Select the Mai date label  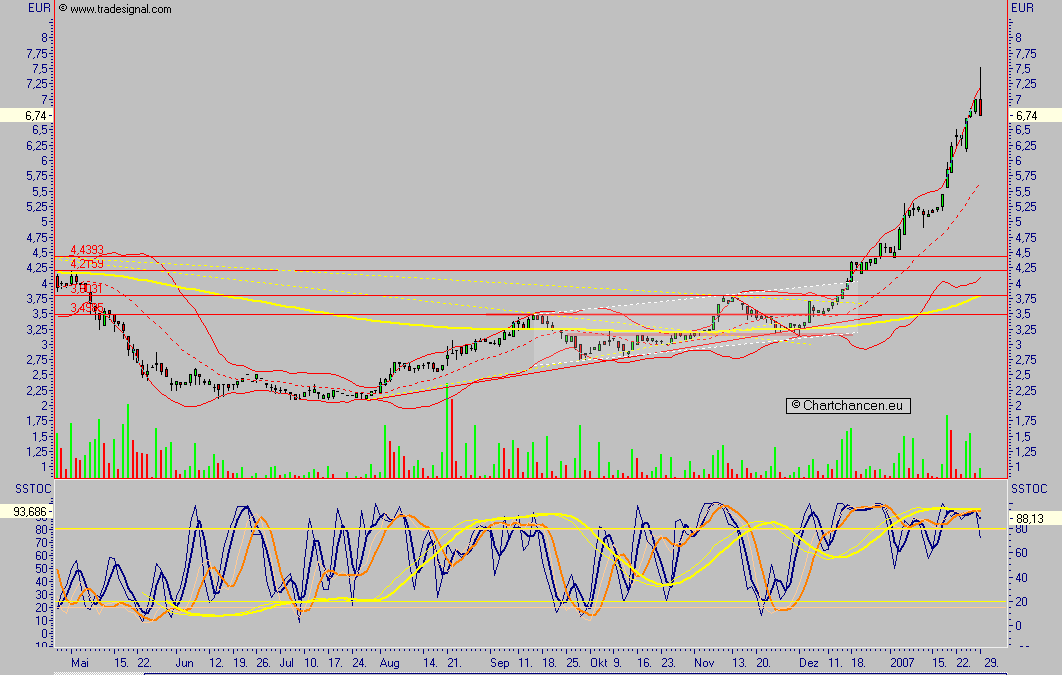(x=80, y=663)
